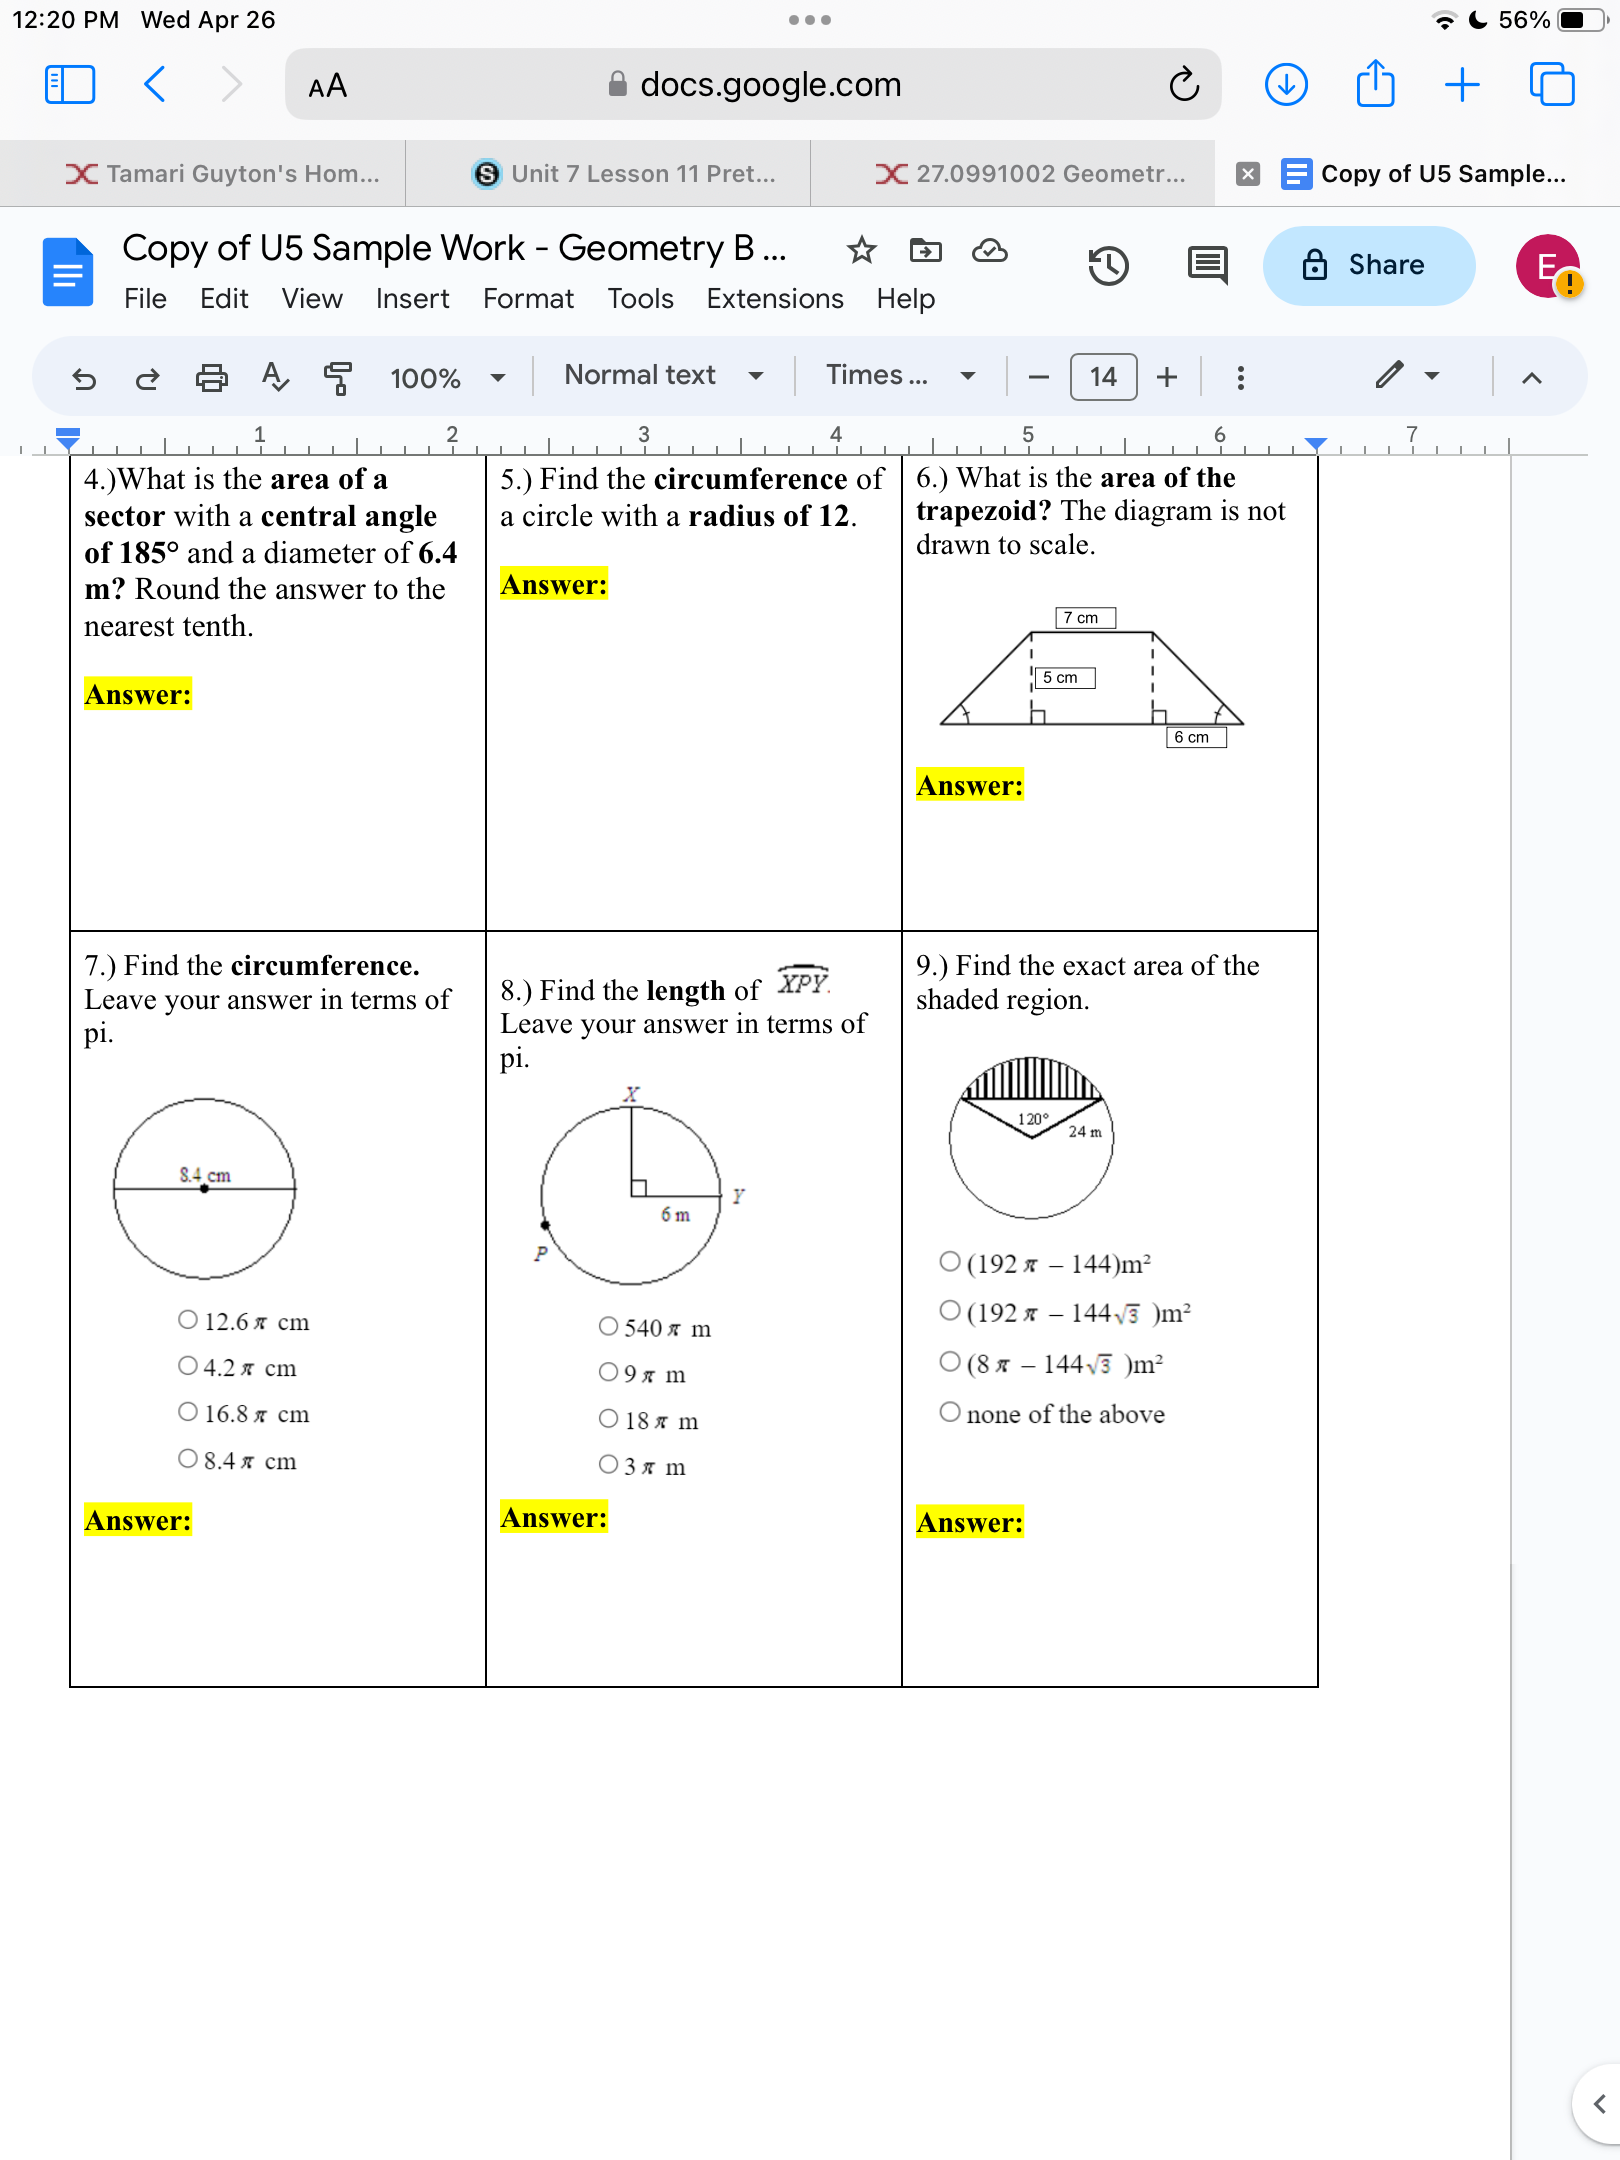
Task: Move document to folder icon
Action: pyautogui.click(x=925, y=253)
